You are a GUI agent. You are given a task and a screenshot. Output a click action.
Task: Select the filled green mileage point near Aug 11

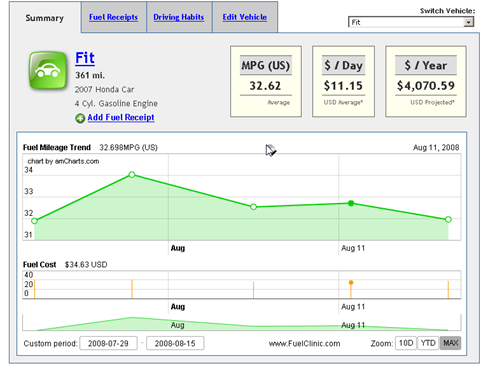pos(351,203)
